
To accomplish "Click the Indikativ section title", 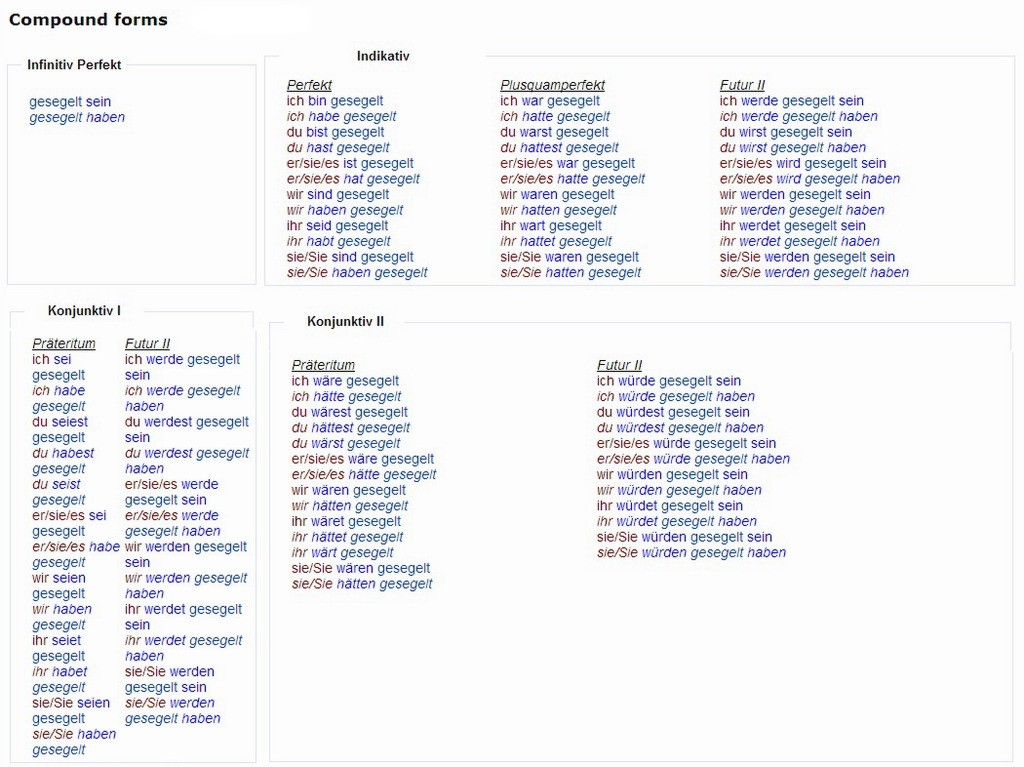I will click(x=383, y=56).
